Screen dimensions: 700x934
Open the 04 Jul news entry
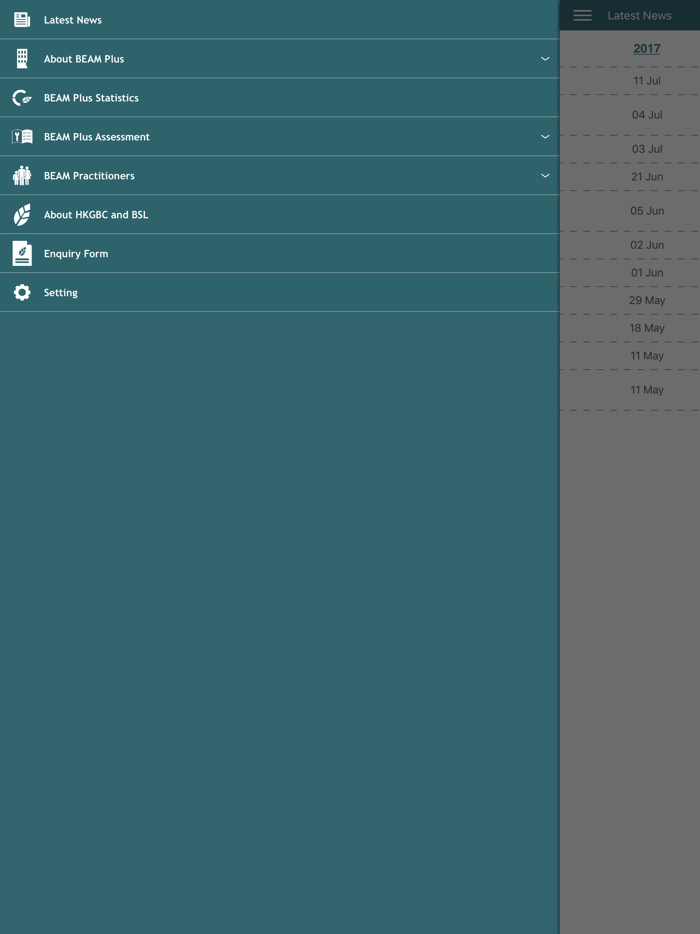coord(630,115)
